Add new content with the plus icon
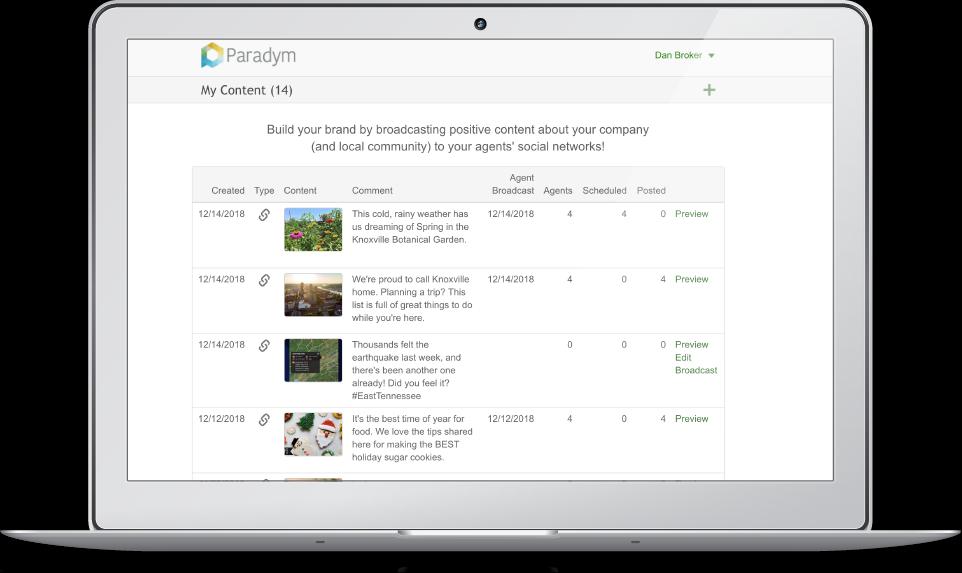The width and height of the screenshot is (962, 573). point(709,90)
